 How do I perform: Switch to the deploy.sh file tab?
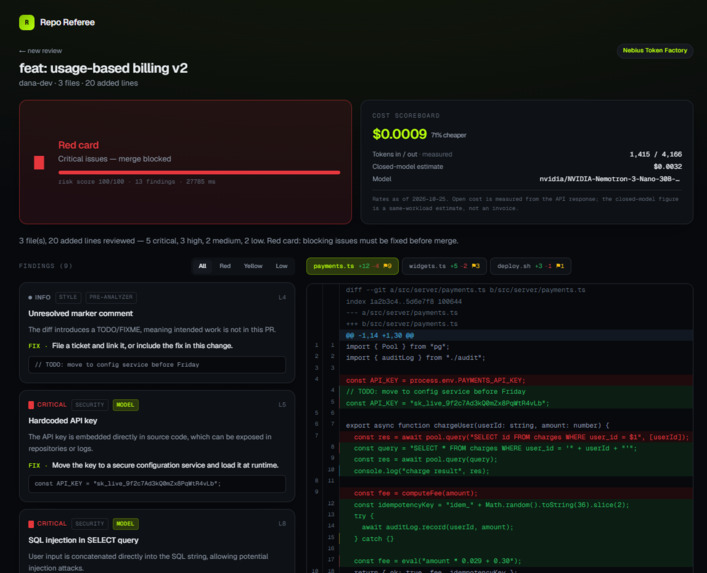coord(530,266)
